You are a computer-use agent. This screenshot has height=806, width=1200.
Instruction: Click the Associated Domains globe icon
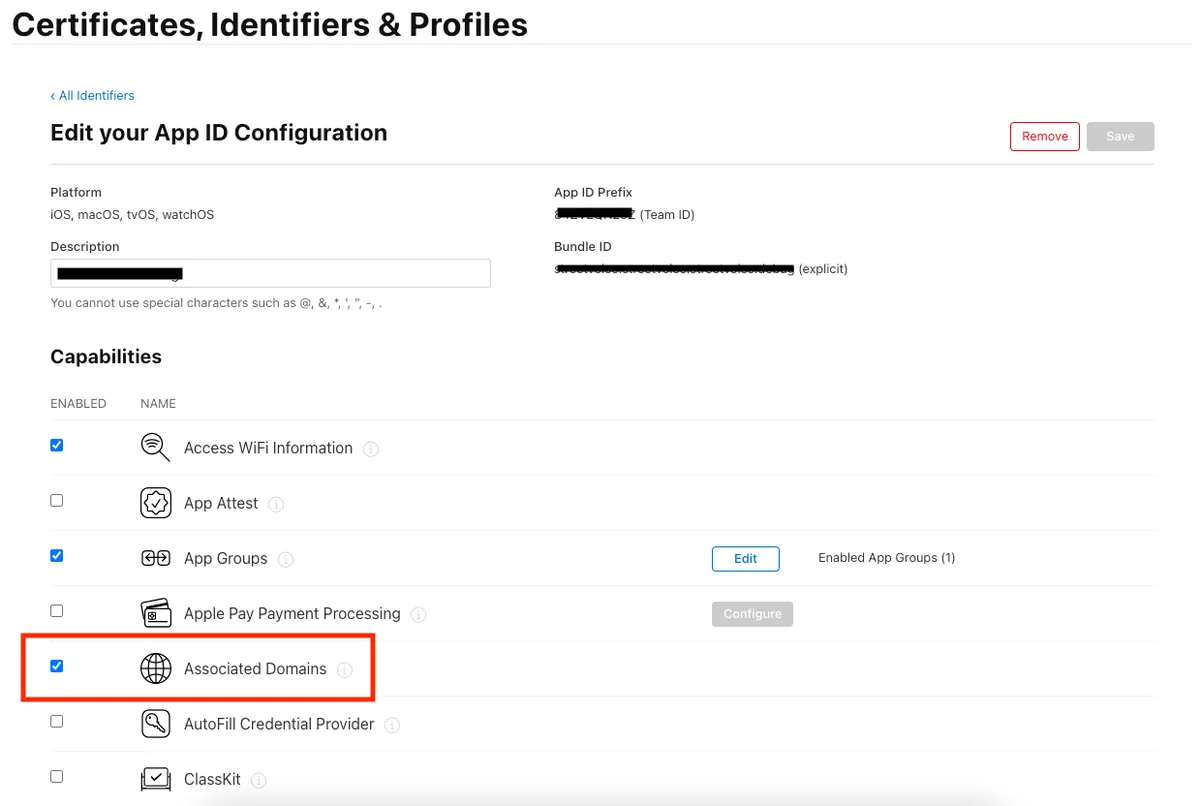click(155, 669)
